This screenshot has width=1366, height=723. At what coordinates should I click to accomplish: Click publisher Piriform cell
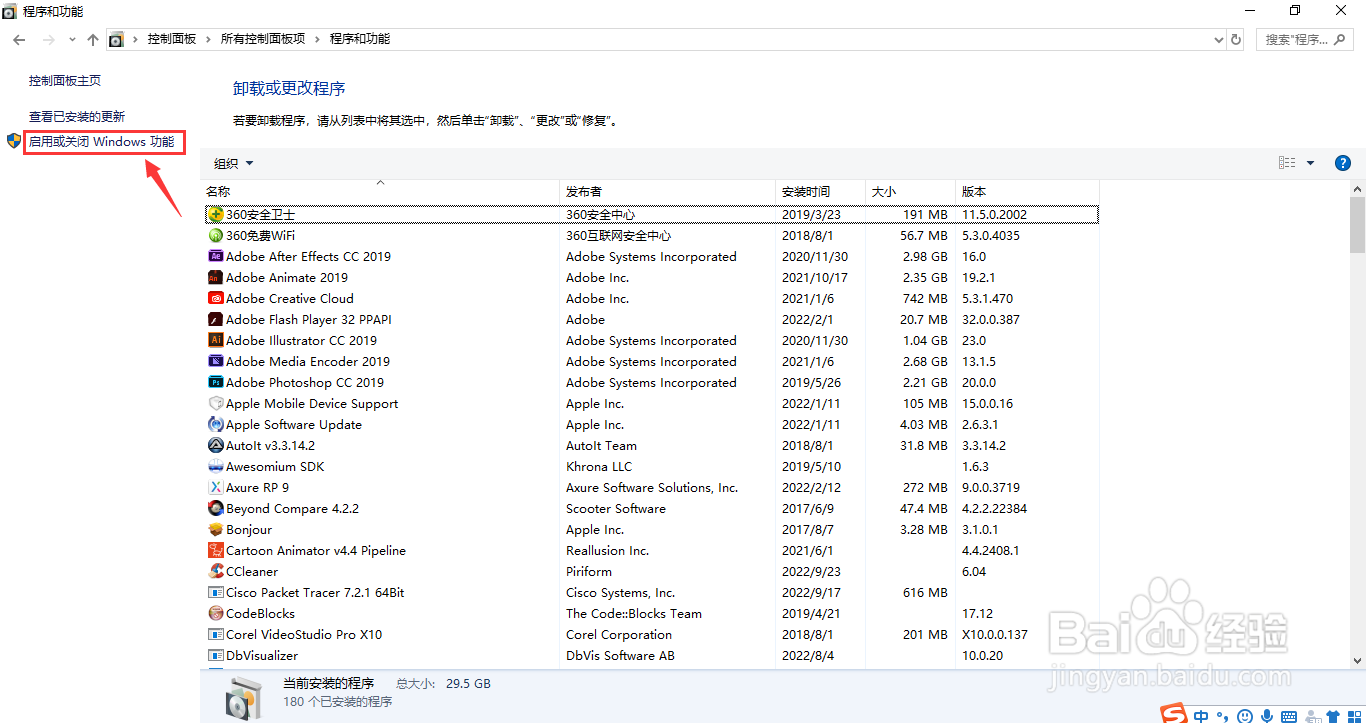(x=589, y=571)
